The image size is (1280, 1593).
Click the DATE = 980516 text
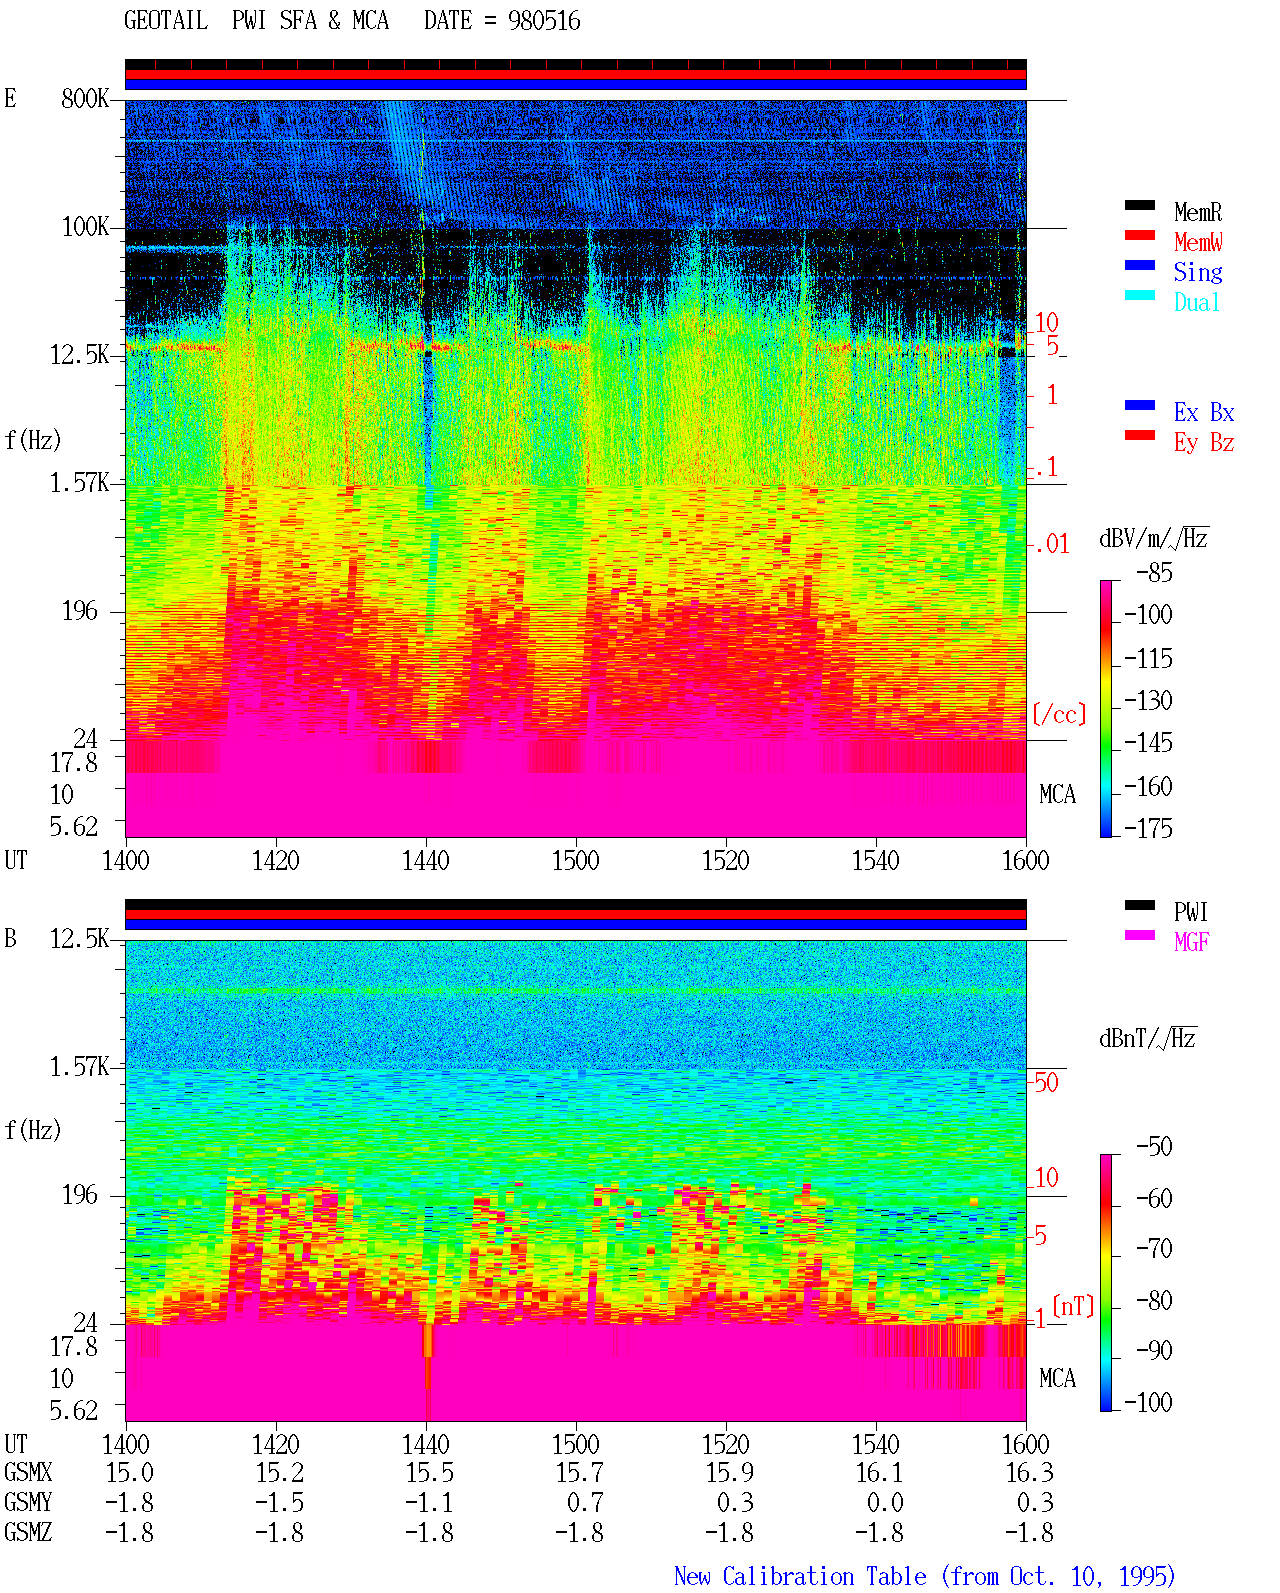502,21
